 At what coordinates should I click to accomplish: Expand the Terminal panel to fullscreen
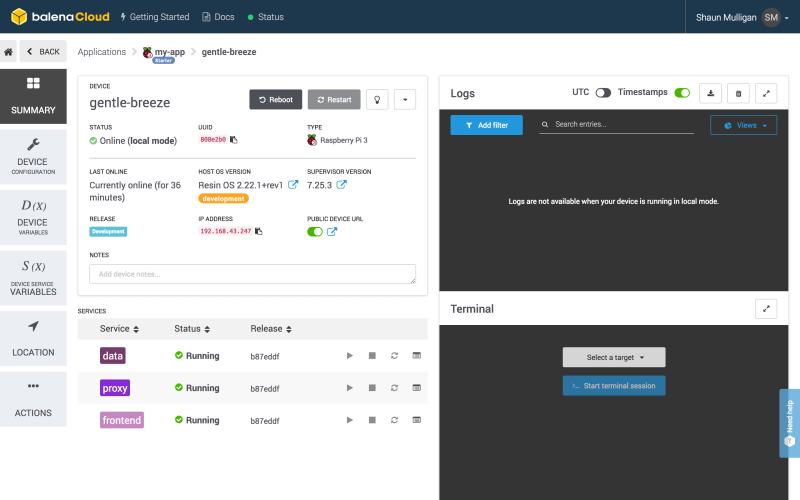click(x=766, y=309)
